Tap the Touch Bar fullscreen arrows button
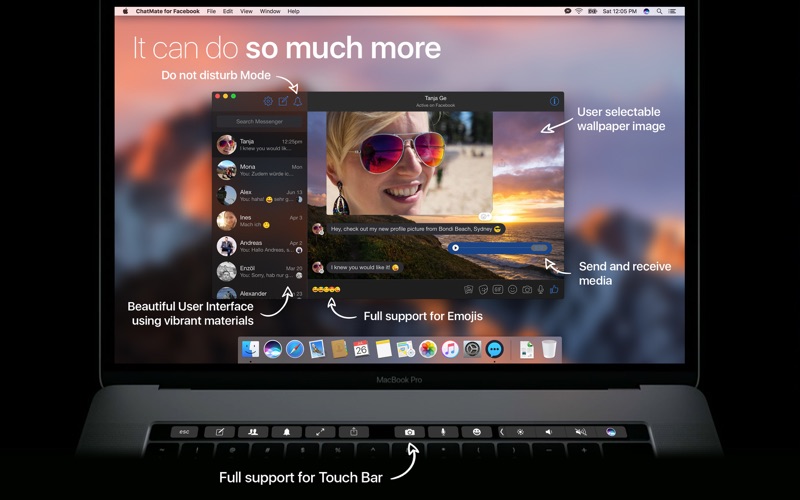This screenshot has height=500, width=800. pyautogui.click(x=320, y=432)
